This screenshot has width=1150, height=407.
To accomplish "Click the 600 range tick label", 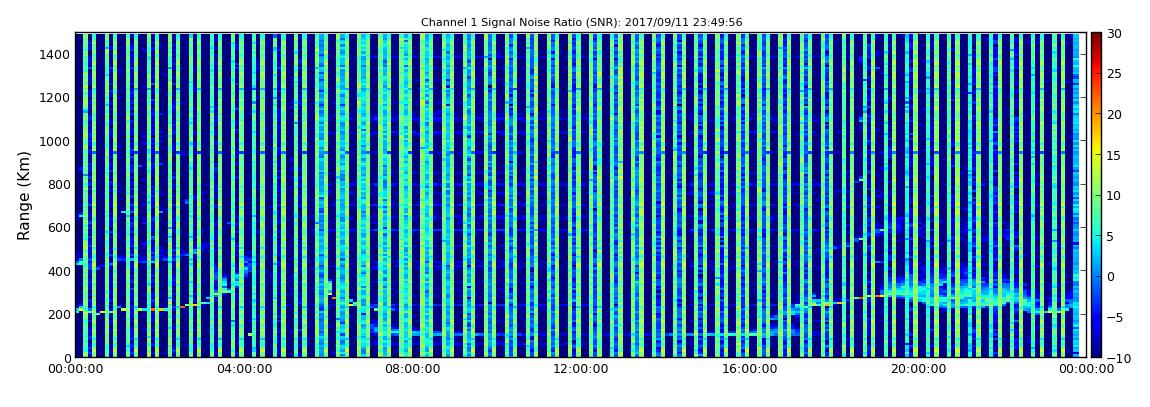I will point(59,228).
